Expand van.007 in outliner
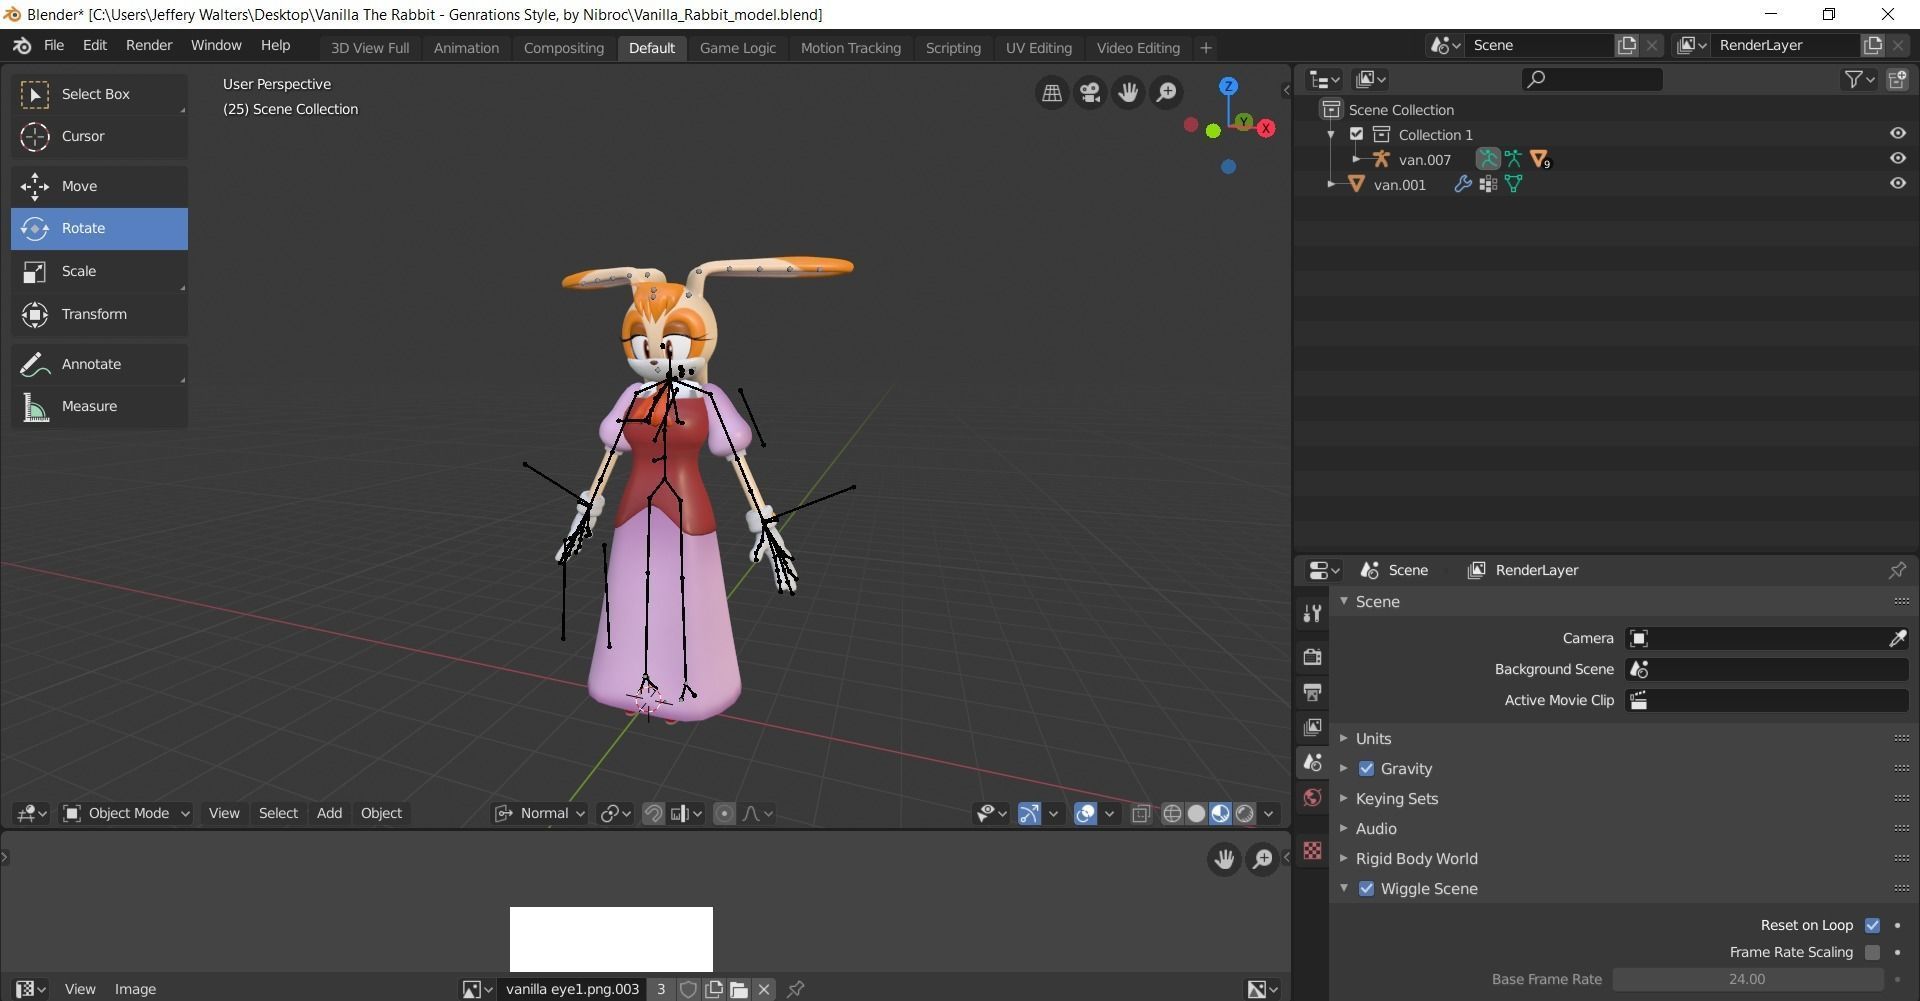 (x=1355, y=159)
